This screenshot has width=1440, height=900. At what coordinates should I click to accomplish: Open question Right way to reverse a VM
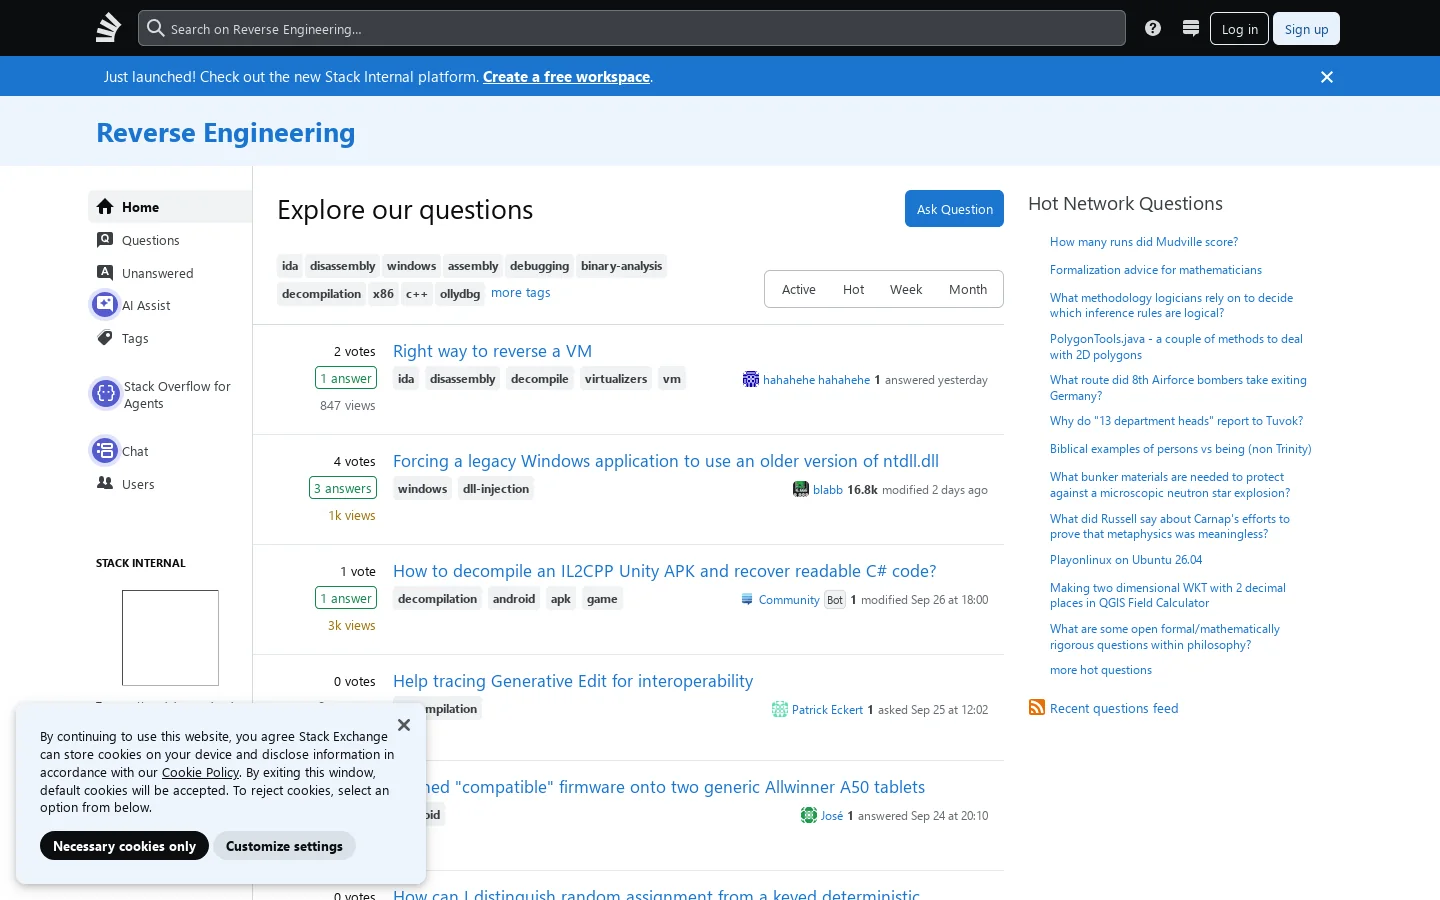(x=492, y=351)
